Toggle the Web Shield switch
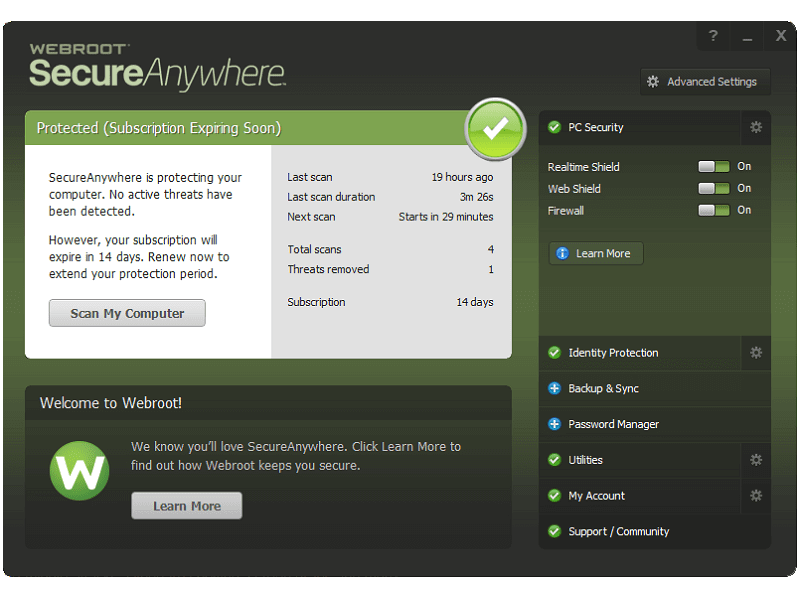 tap(714, 188)
